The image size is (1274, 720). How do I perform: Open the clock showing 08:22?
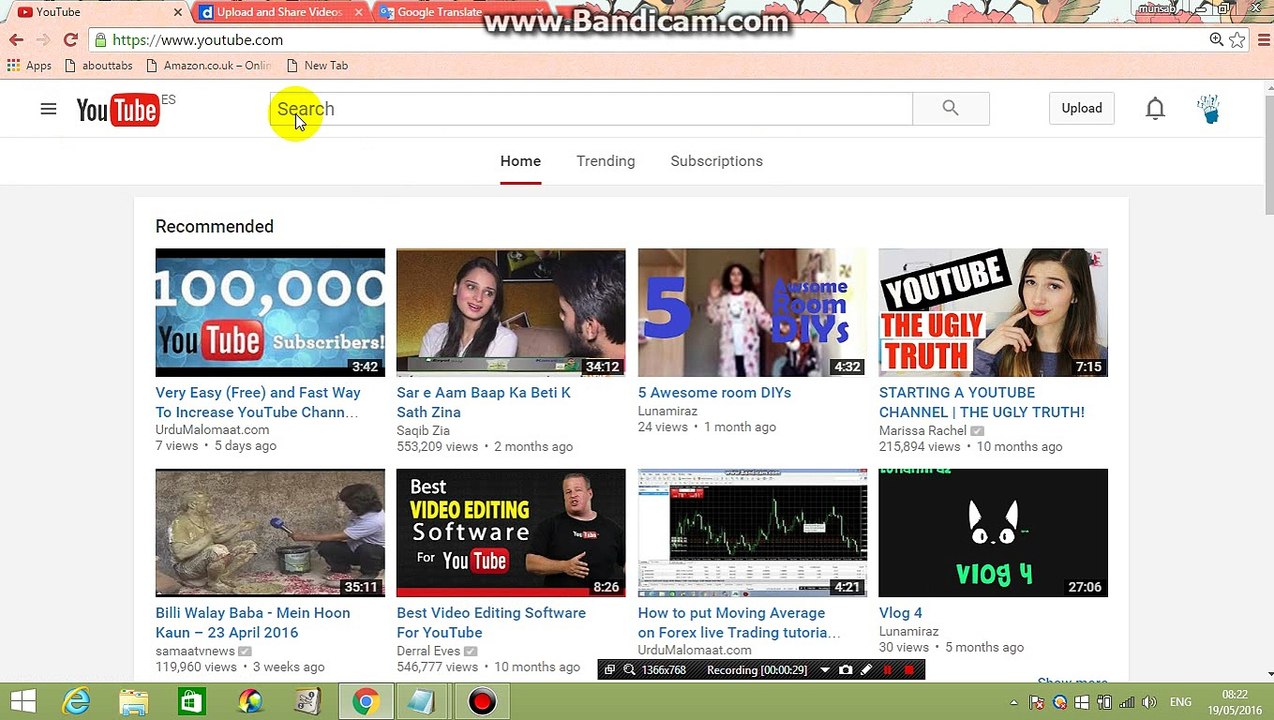click(x=1234, y=702)
